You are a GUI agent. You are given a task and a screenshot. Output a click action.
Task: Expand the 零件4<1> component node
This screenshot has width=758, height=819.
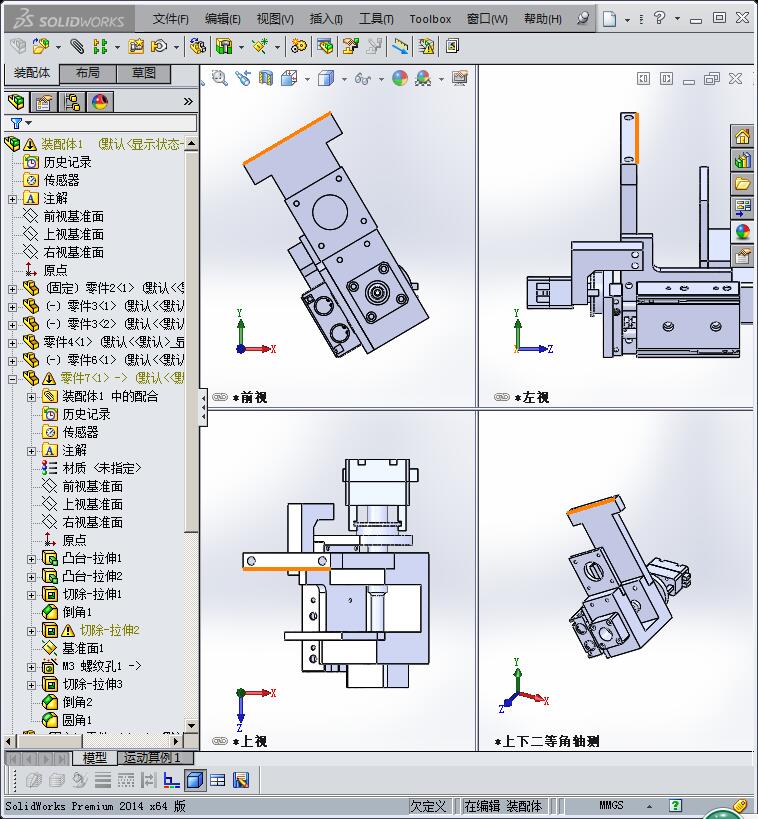click(x=13, y=343)
